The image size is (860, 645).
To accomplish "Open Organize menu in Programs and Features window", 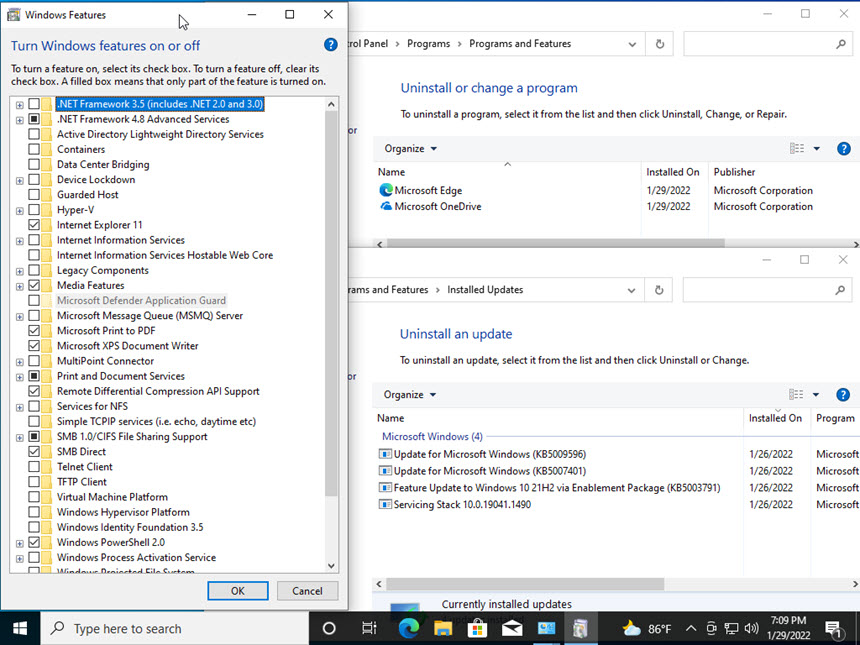I will 411,149.
